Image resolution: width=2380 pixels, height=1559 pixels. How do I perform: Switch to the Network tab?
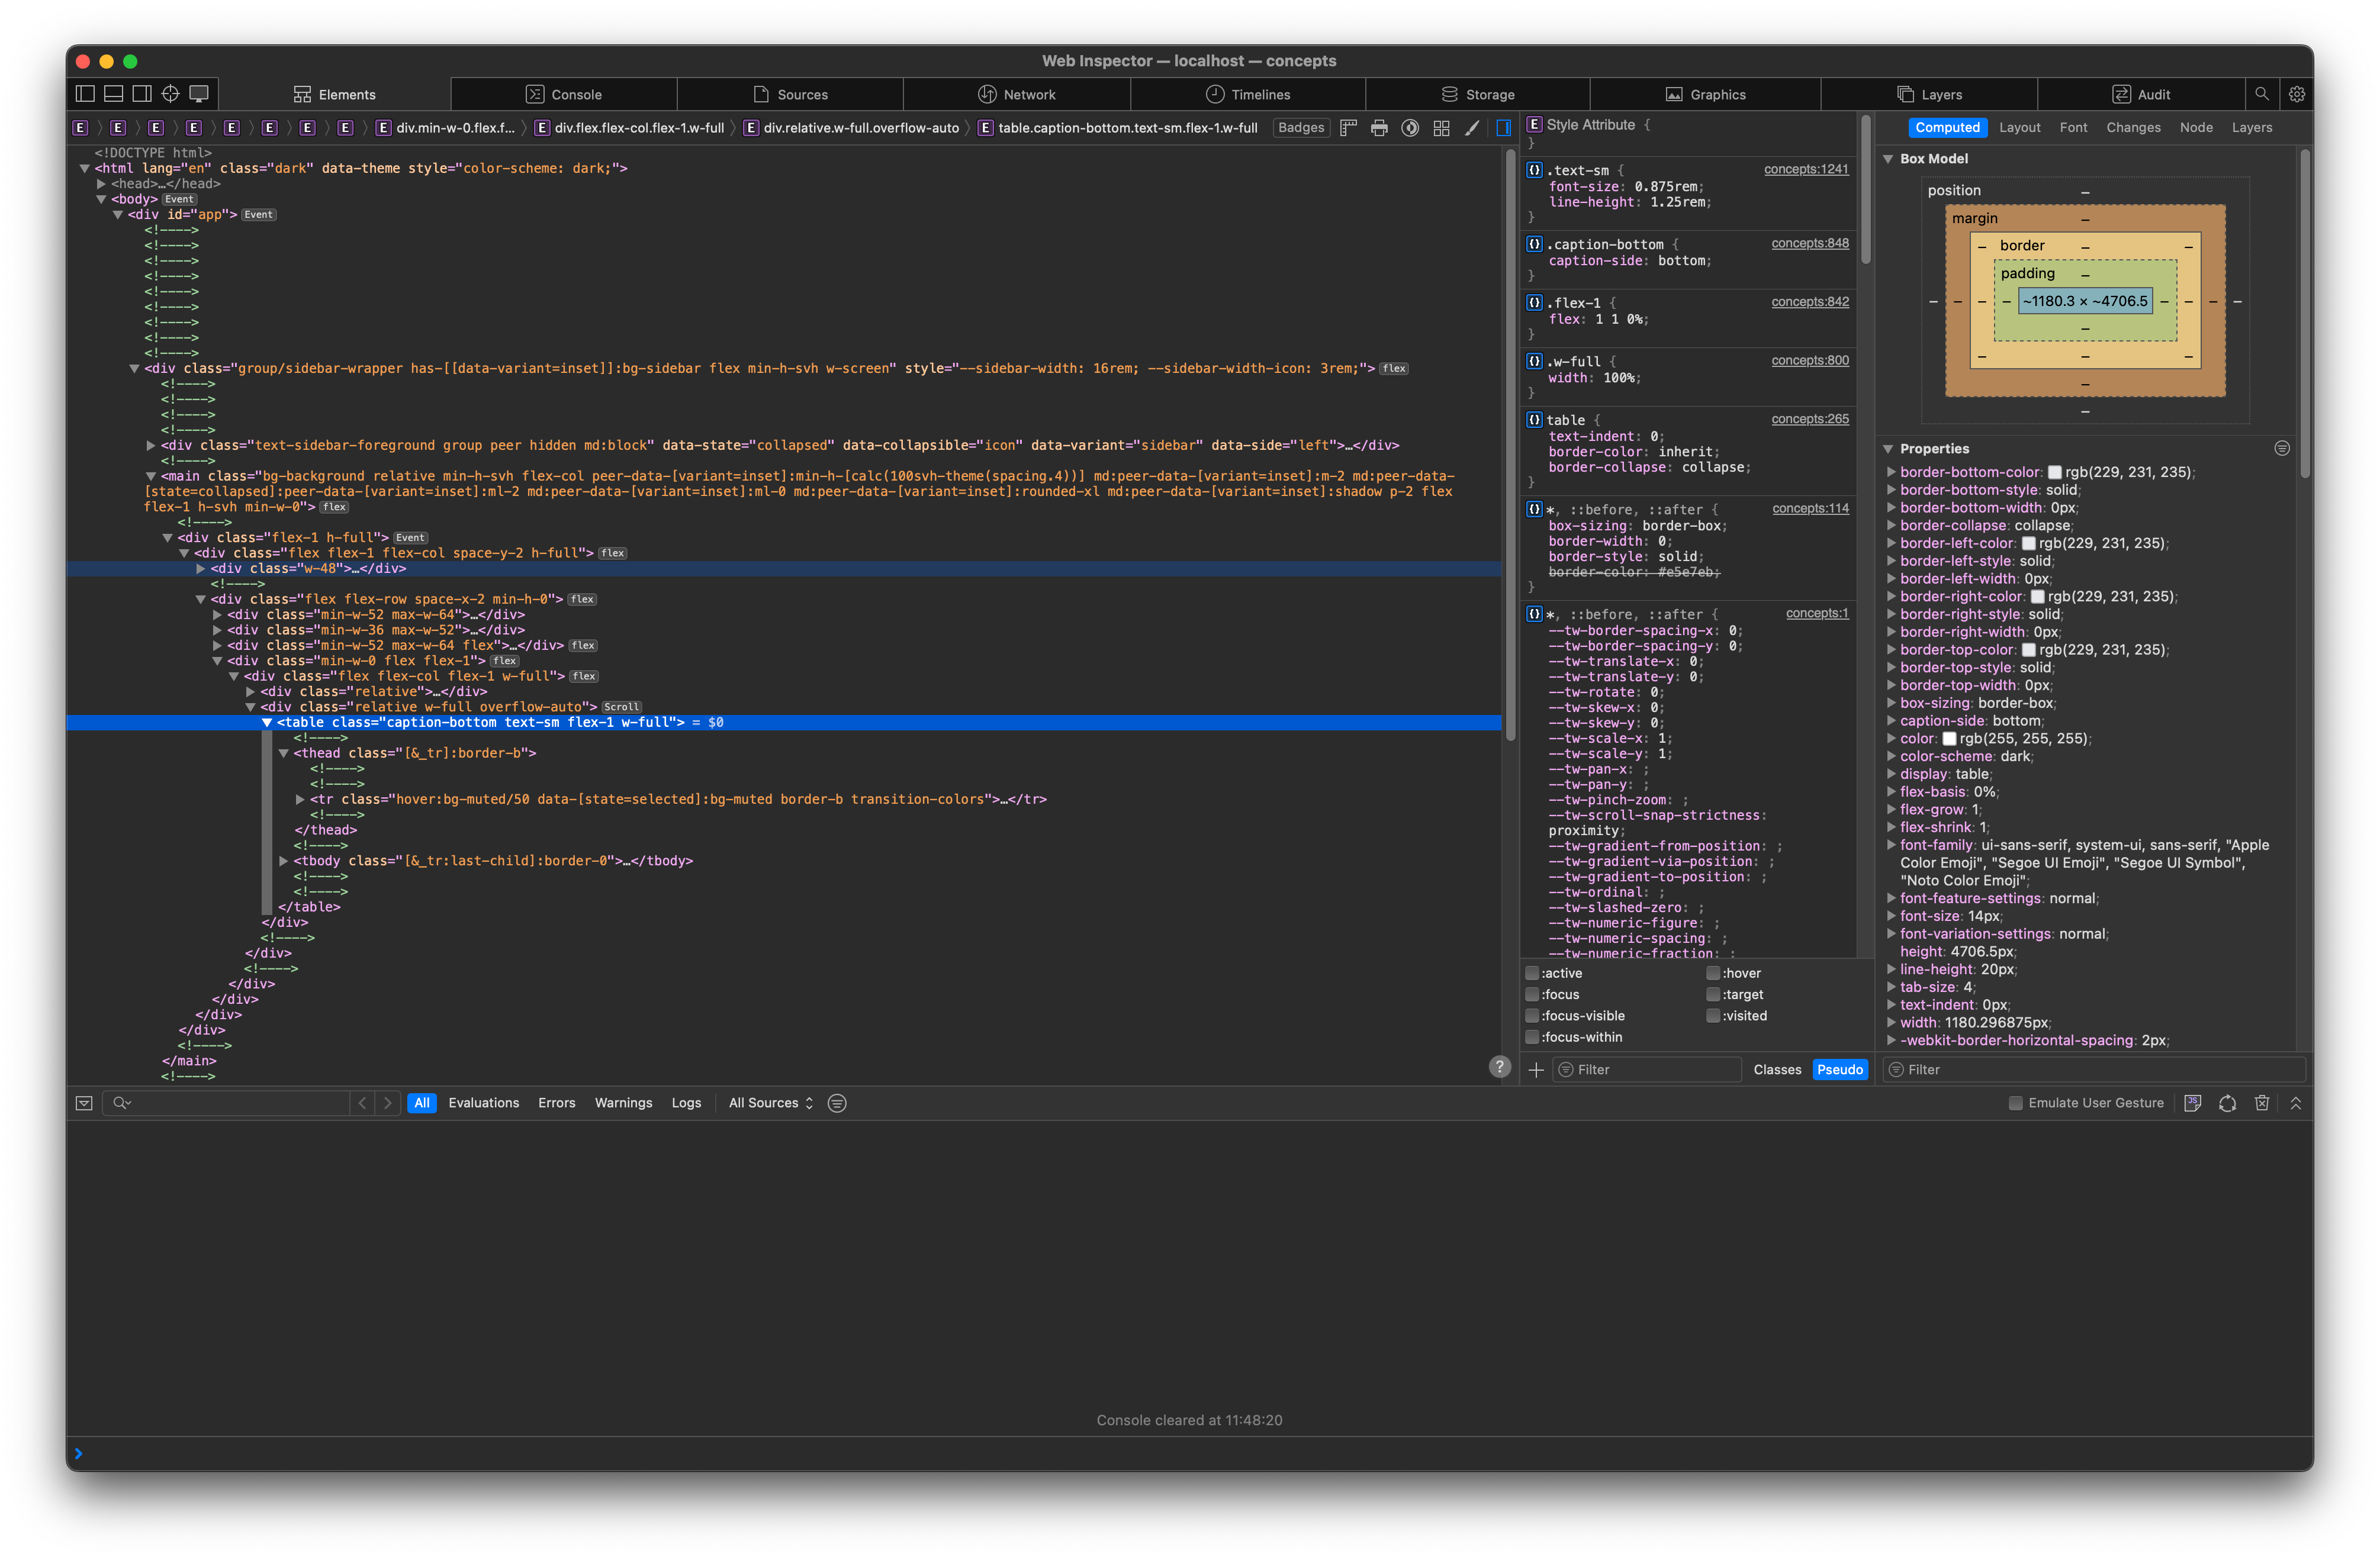click(x=1017, y=94)
